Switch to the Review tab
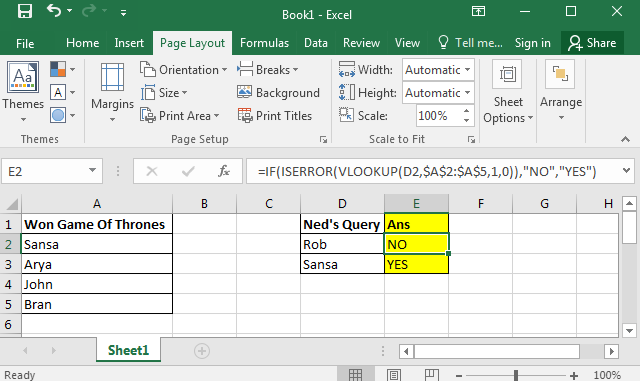 click(x=361, y=43)
